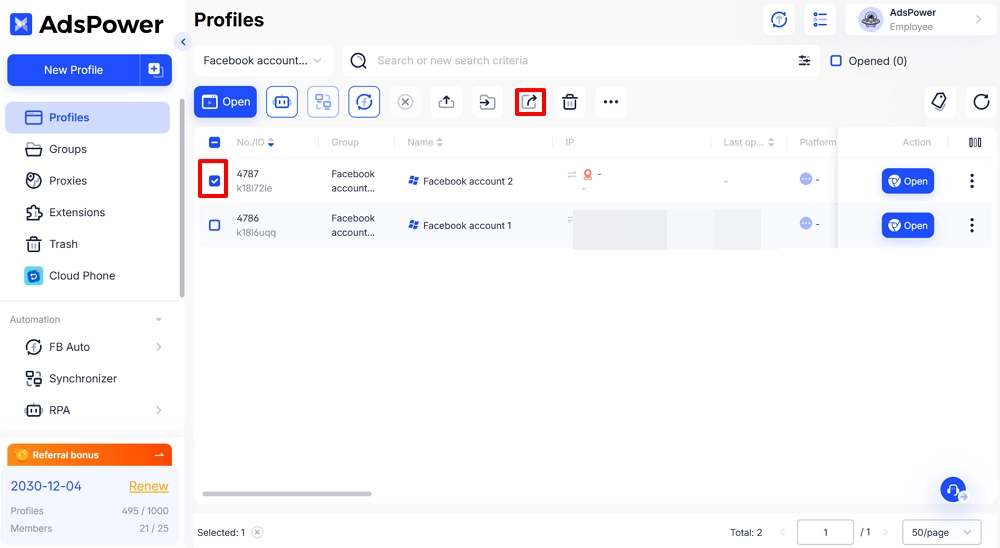
Task: Click the tag icon at the toolbar's right
Action: (939, 102)
